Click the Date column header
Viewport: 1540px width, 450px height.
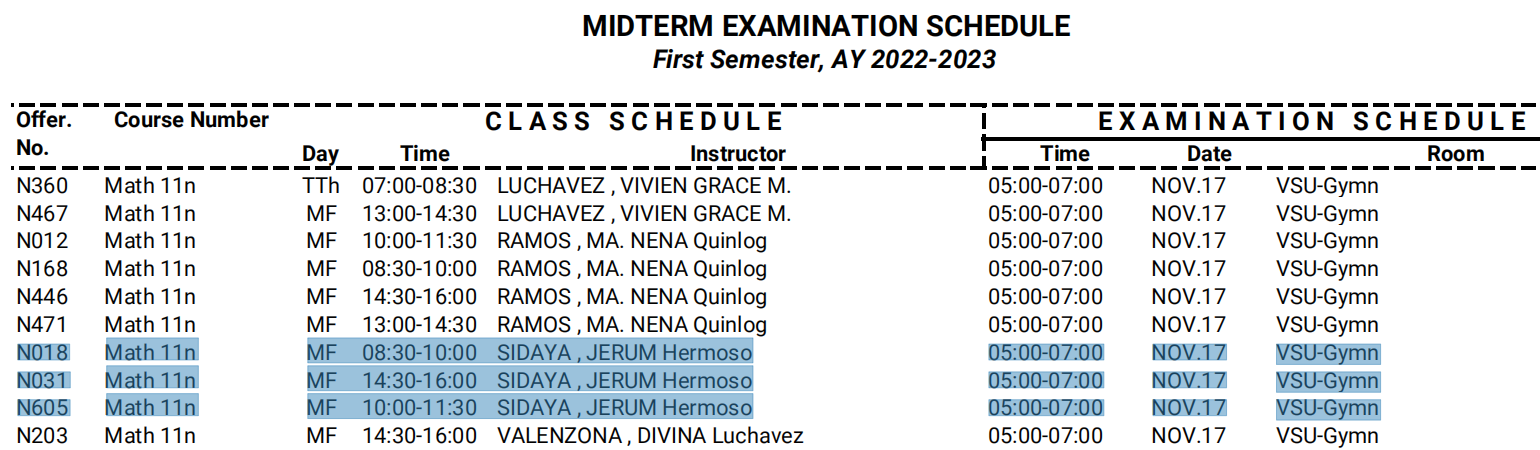click(x=1209, y=154)
